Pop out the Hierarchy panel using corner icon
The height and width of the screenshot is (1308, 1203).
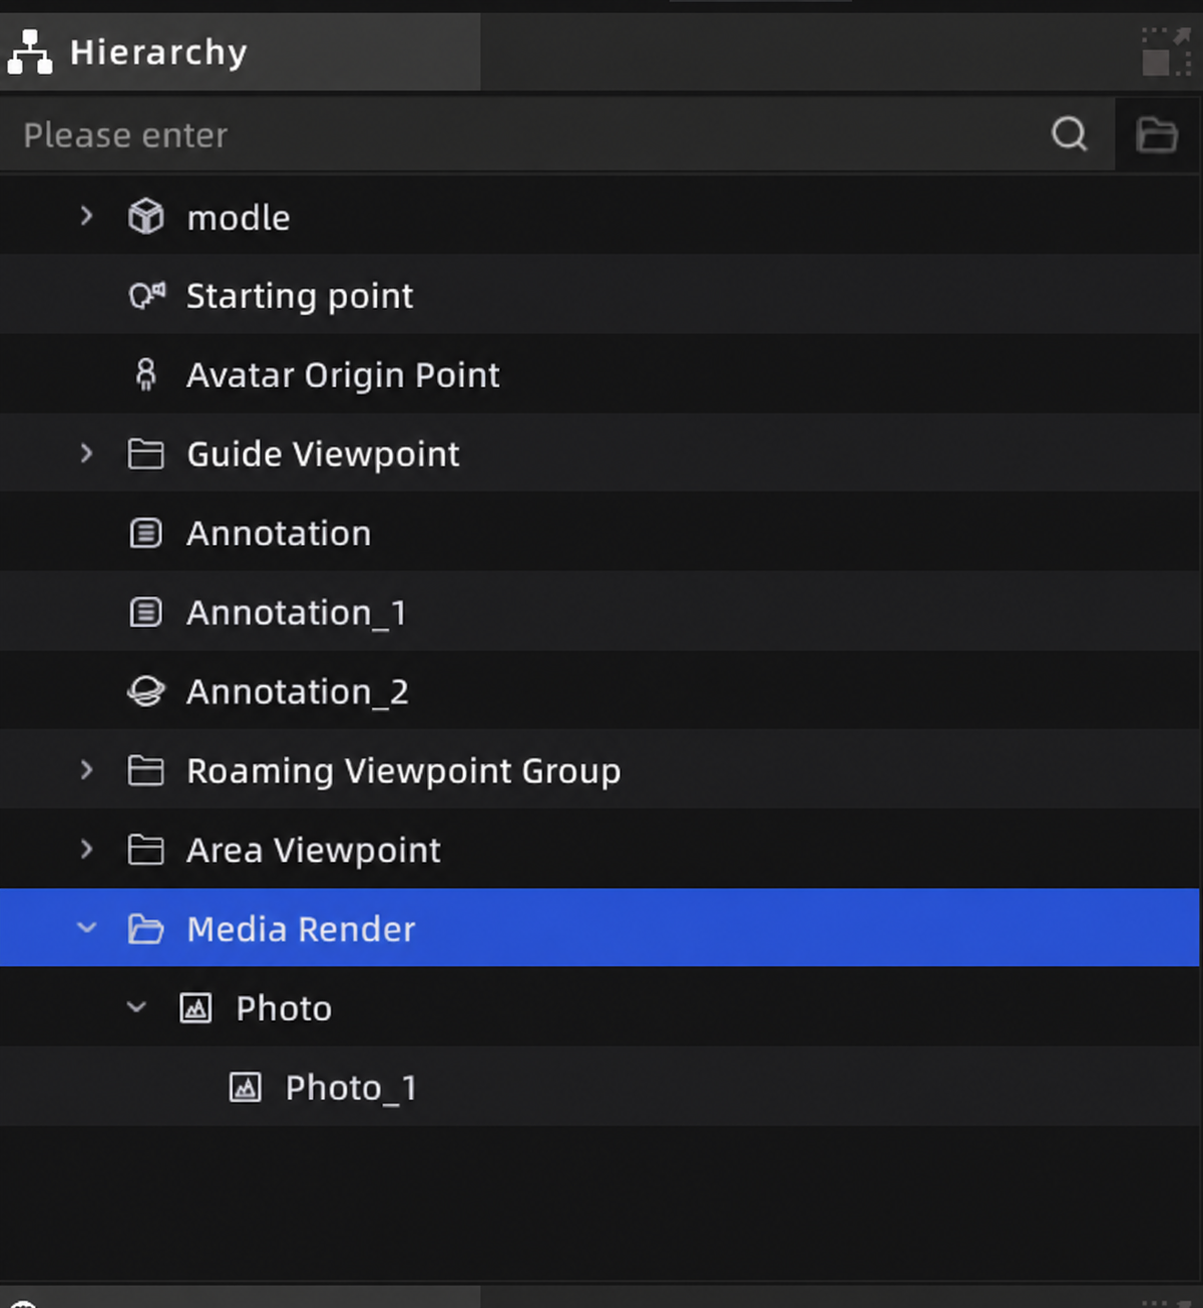(1166, 52)
